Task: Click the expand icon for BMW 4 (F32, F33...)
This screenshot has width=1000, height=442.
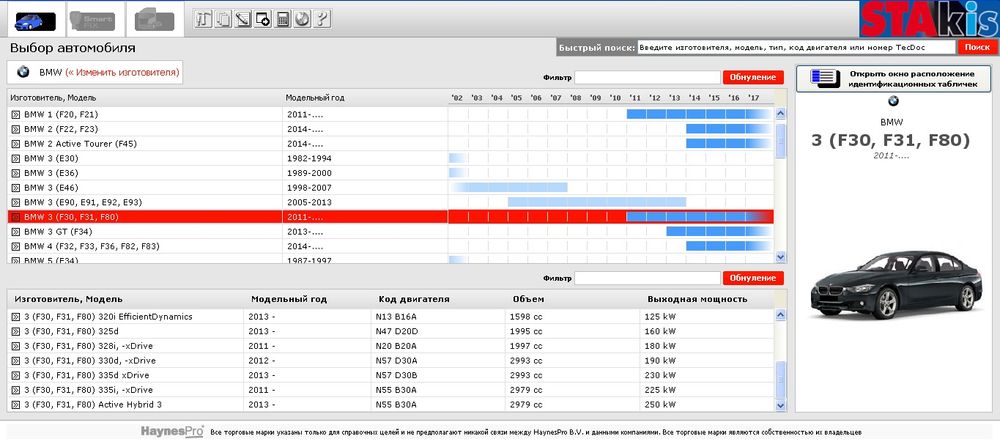Action: tap(16, 246)
